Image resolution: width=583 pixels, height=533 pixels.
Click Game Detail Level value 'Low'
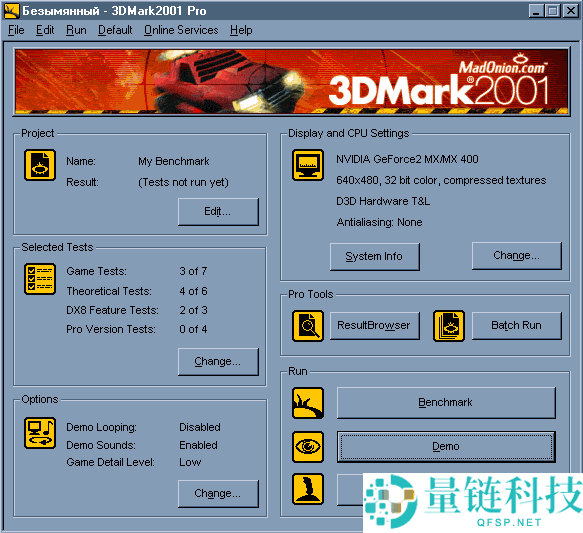tap(190, 462)
